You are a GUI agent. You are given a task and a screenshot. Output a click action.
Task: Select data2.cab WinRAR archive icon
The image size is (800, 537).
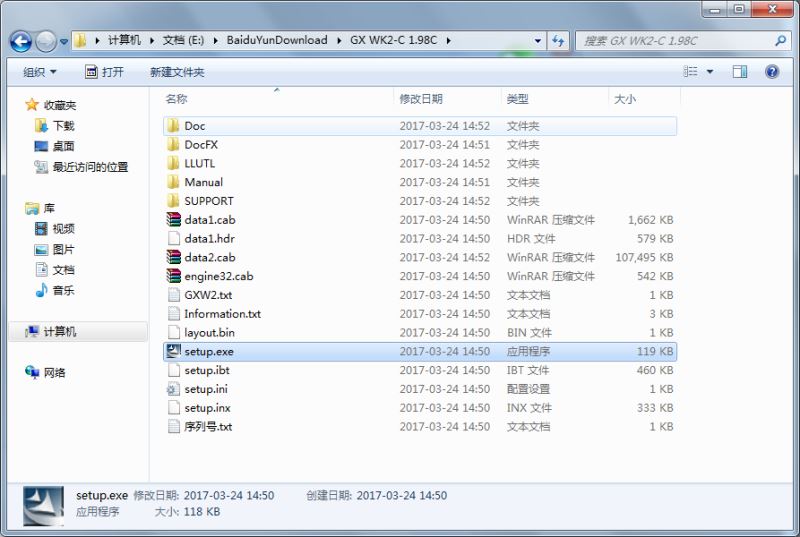pos(173,257)
